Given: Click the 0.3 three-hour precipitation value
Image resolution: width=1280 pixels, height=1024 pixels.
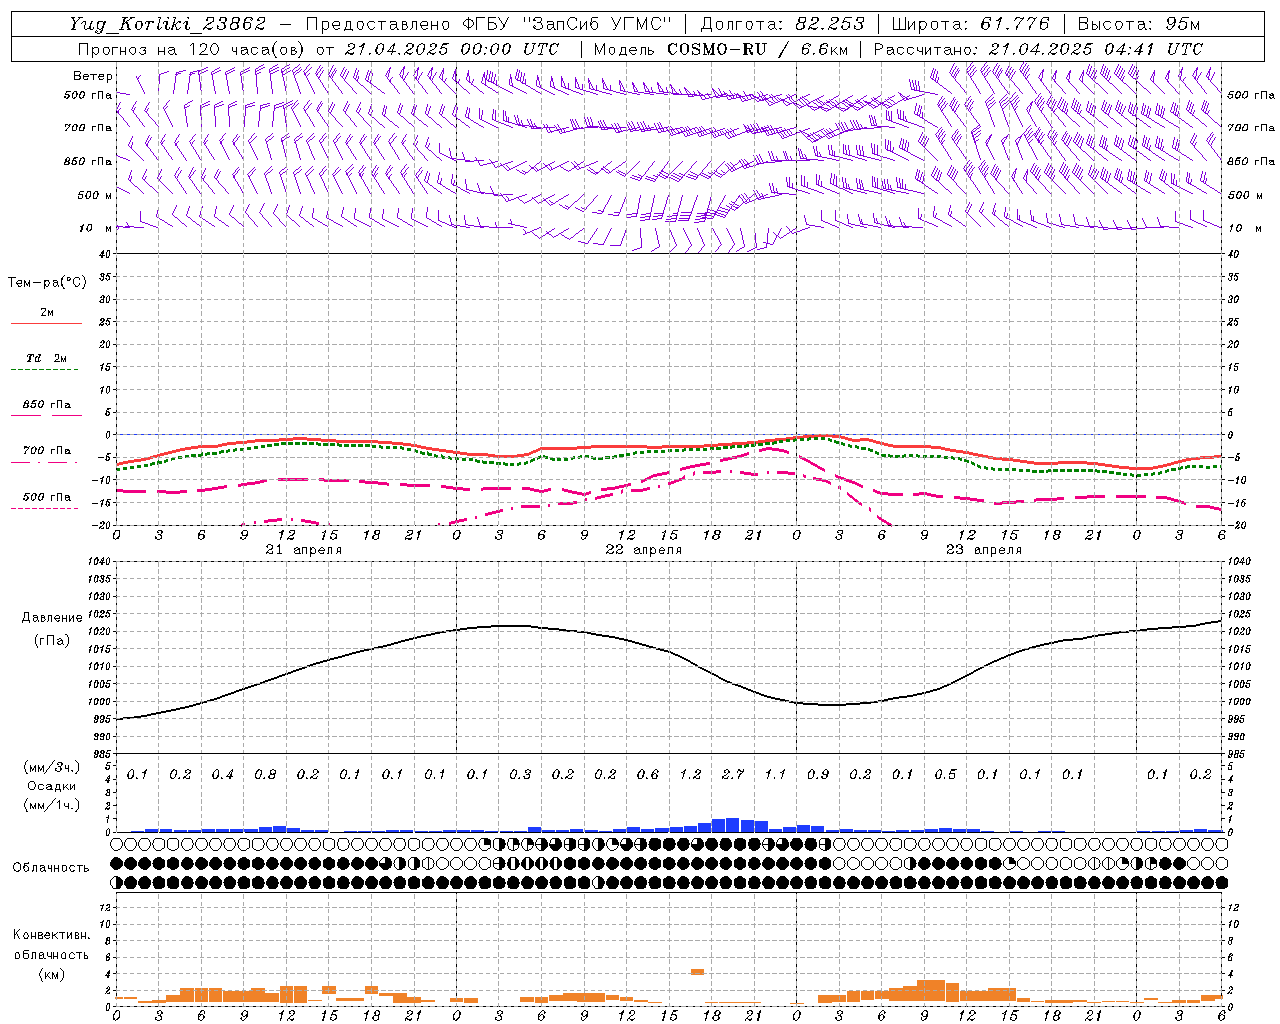Looking at the screenshot, I should [520, 774].
